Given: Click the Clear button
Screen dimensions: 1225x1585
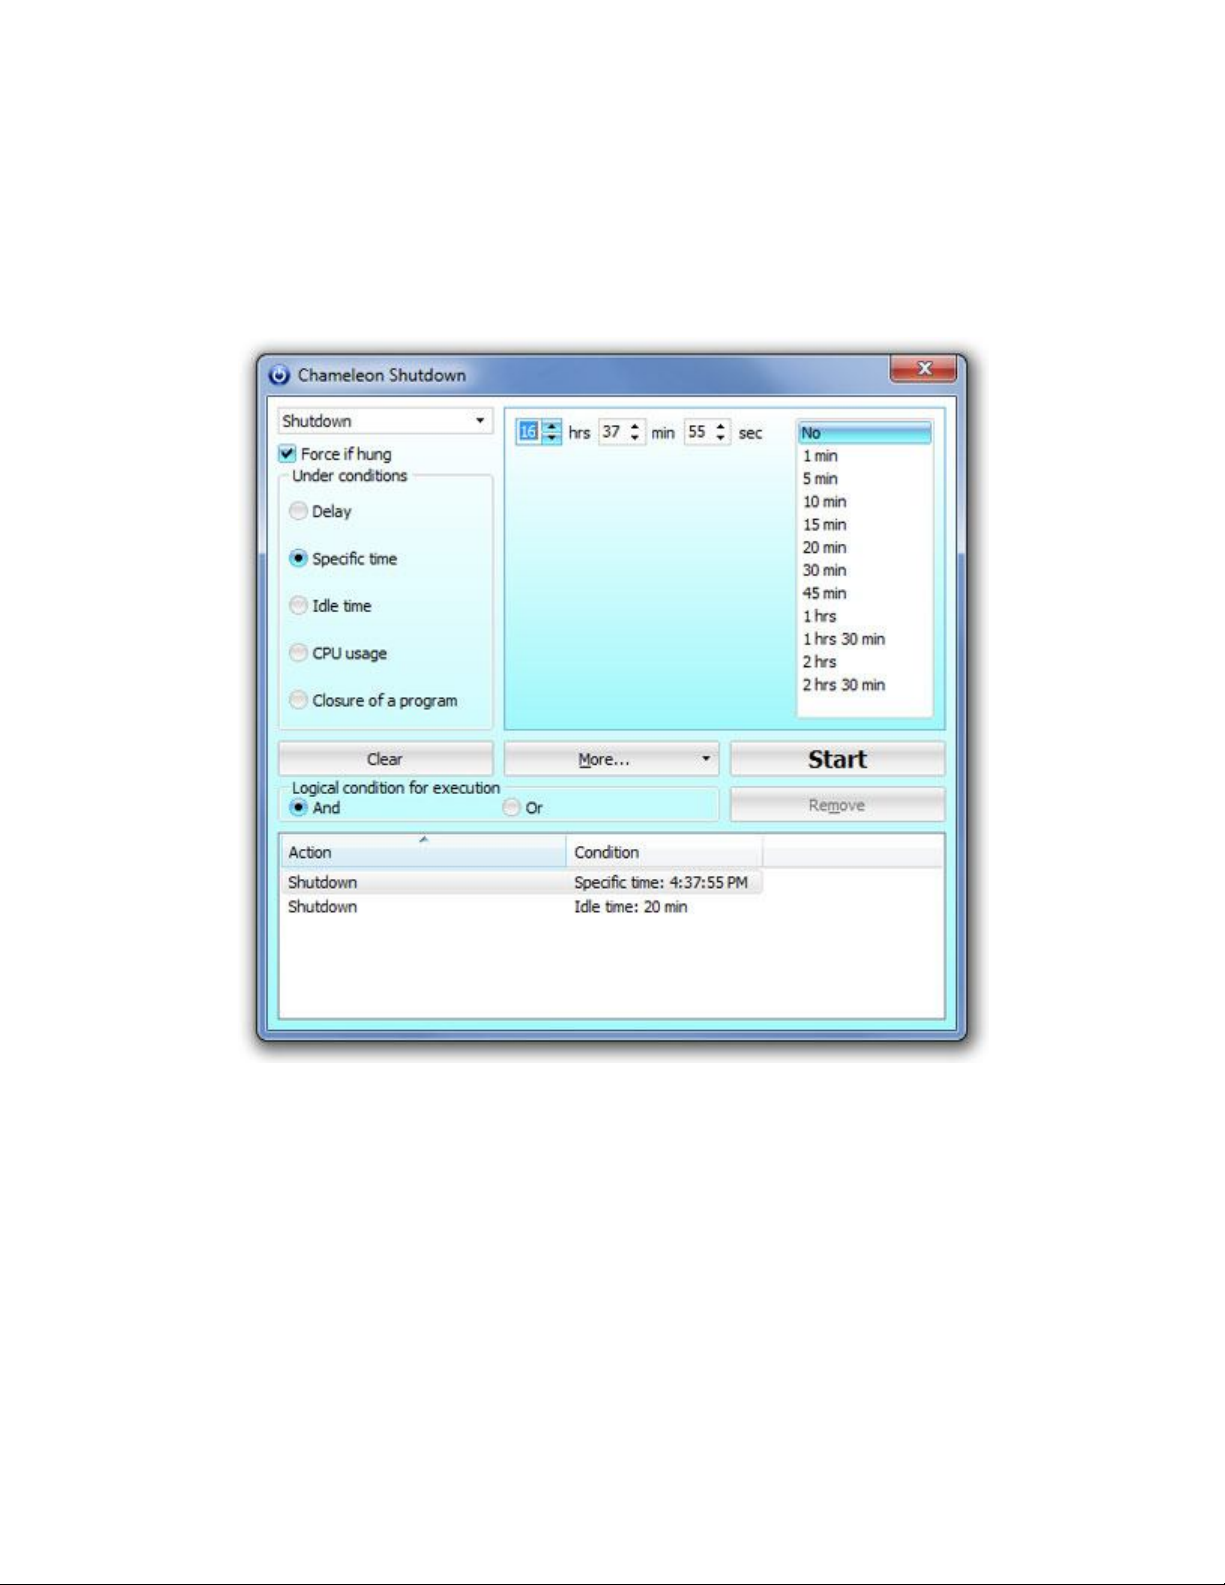Looking at the screenshot, I should (385, 759).
